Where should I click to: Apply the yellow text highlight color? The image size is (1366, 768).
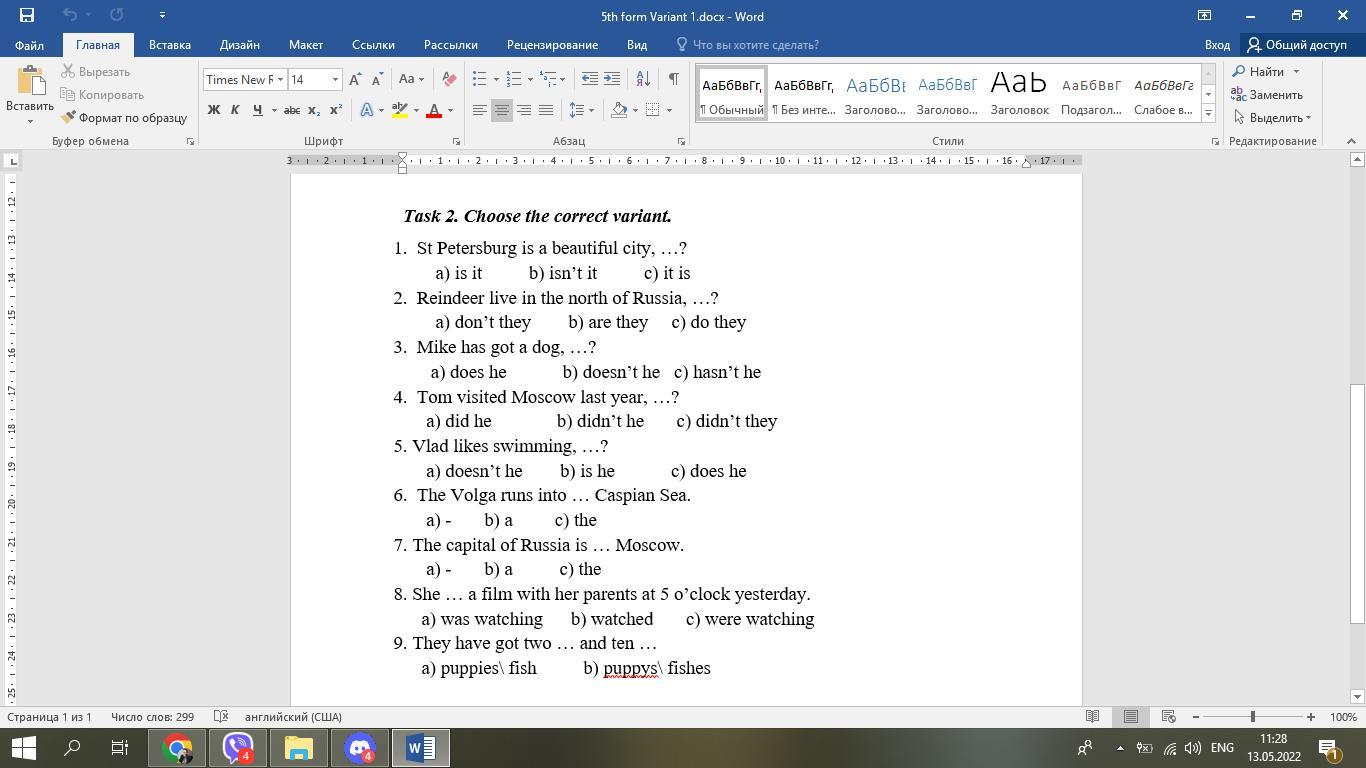tap(400, 110)
